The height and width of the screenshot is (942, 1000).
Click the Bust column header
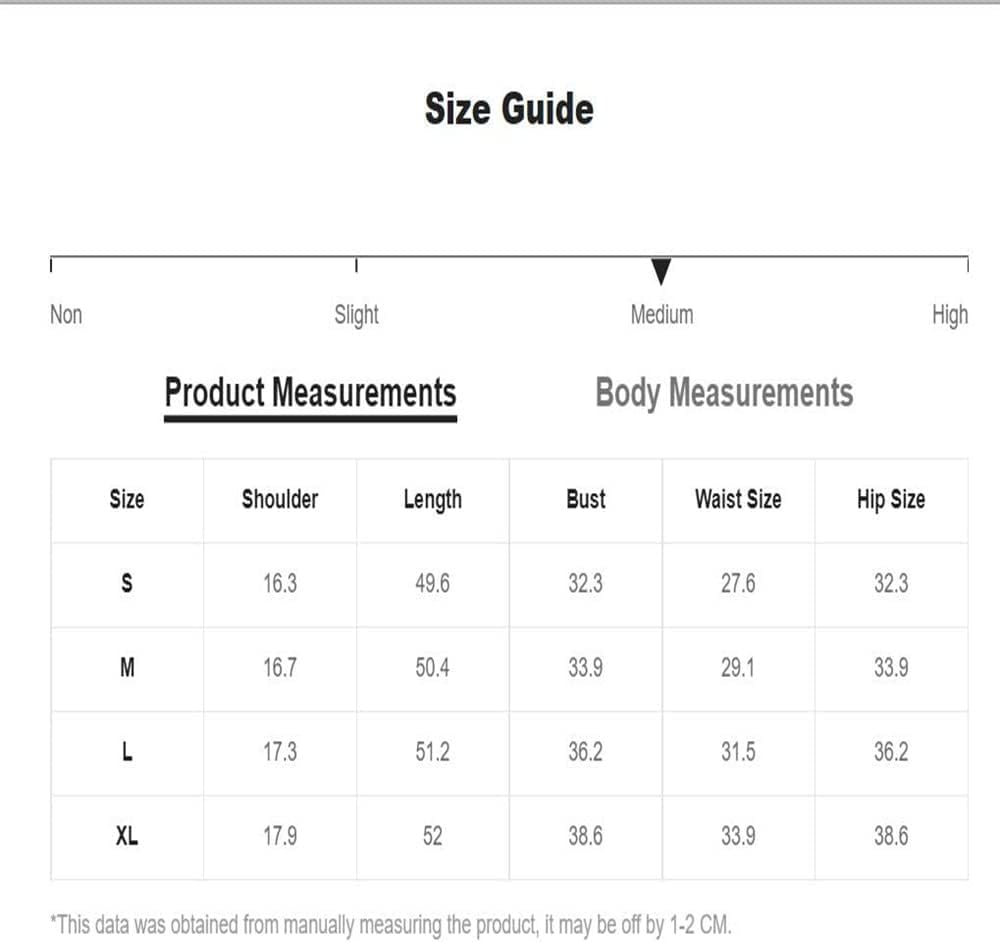[585, 499]
